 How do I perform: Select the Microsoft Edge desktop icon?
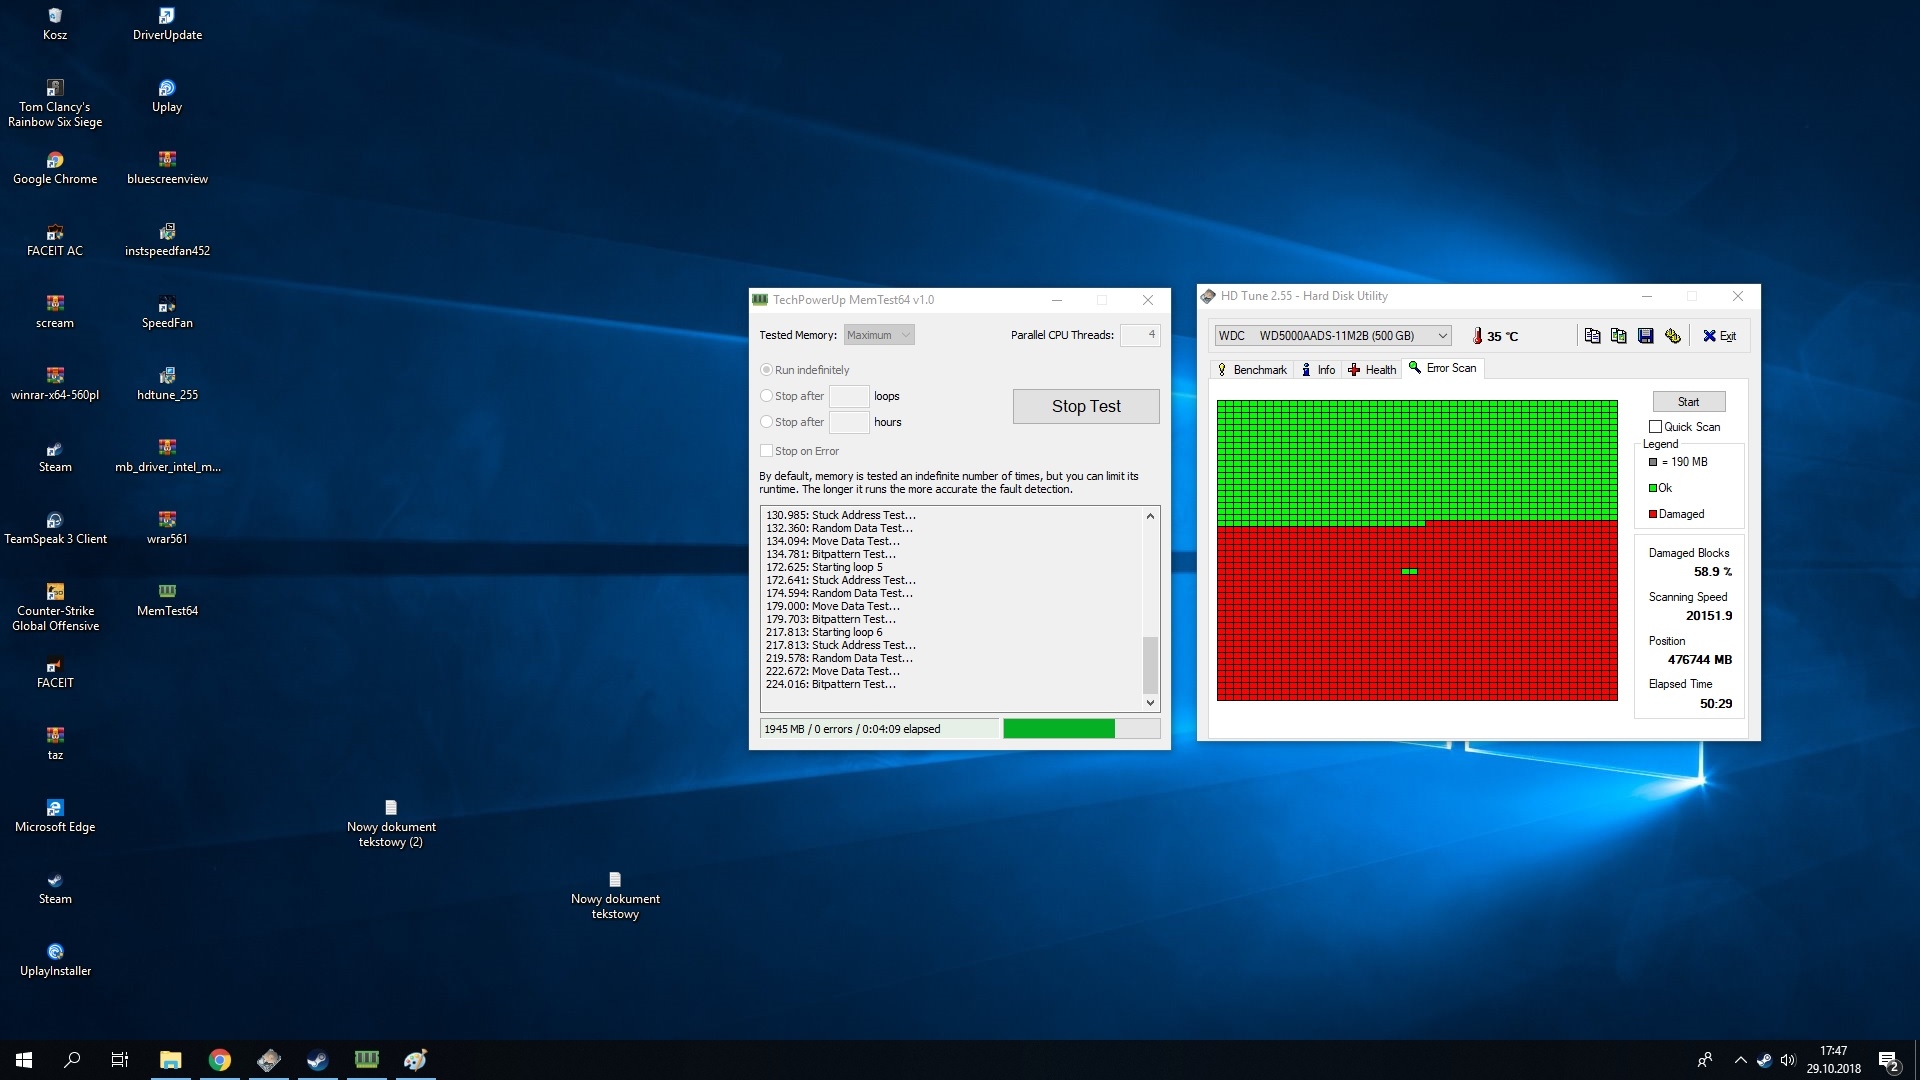pyautogui.click(x=55, y=816)
